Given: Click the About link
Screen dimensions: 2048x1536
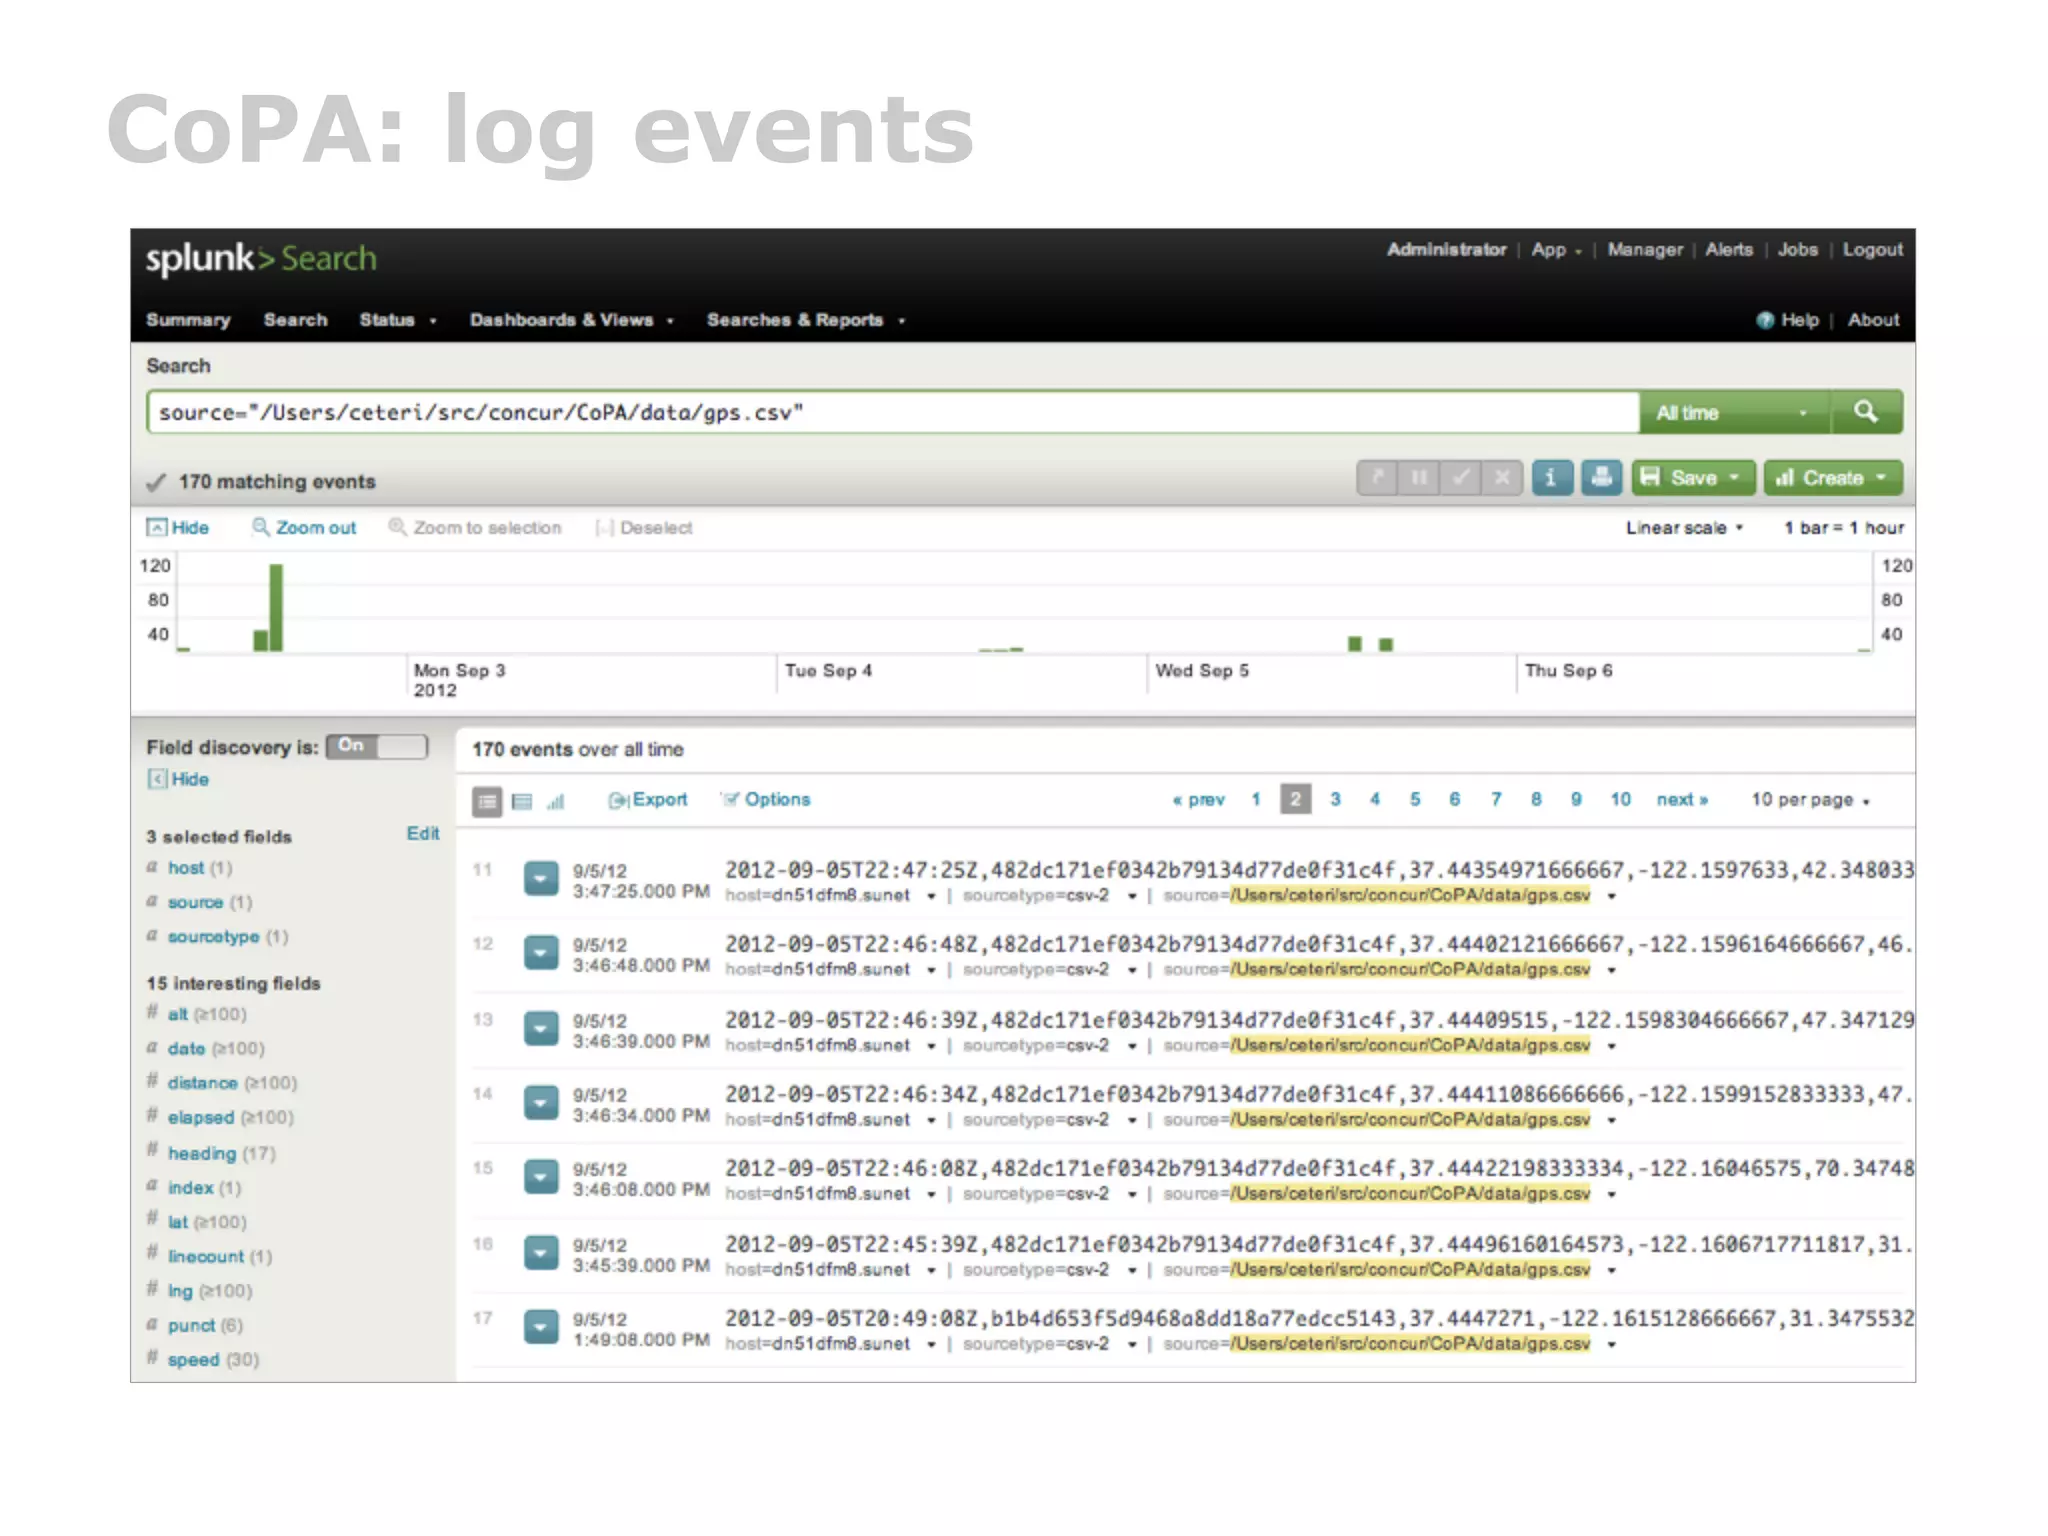Looking at the screenshot, I should [x=1873, y=320].
